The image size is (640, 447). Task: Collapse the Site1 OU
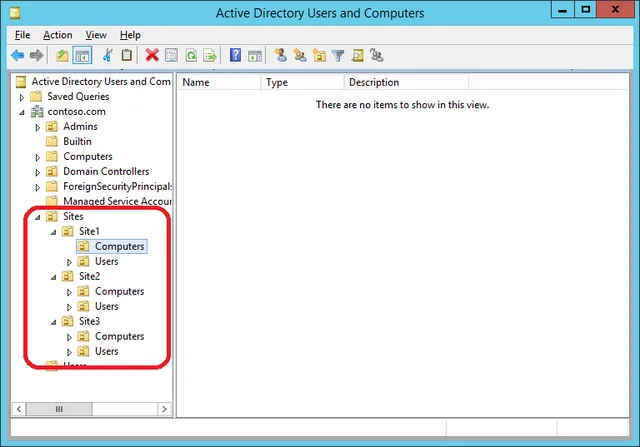tap(53, 233)
